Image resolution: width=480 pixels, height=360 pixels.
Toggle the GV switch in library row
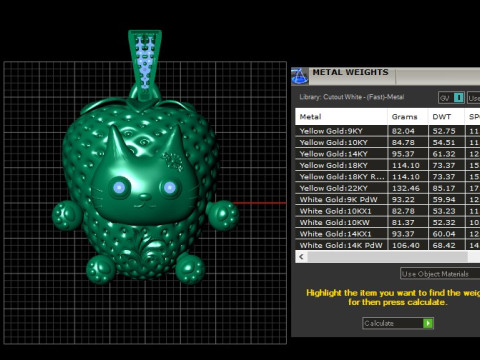tap(452, 98)
